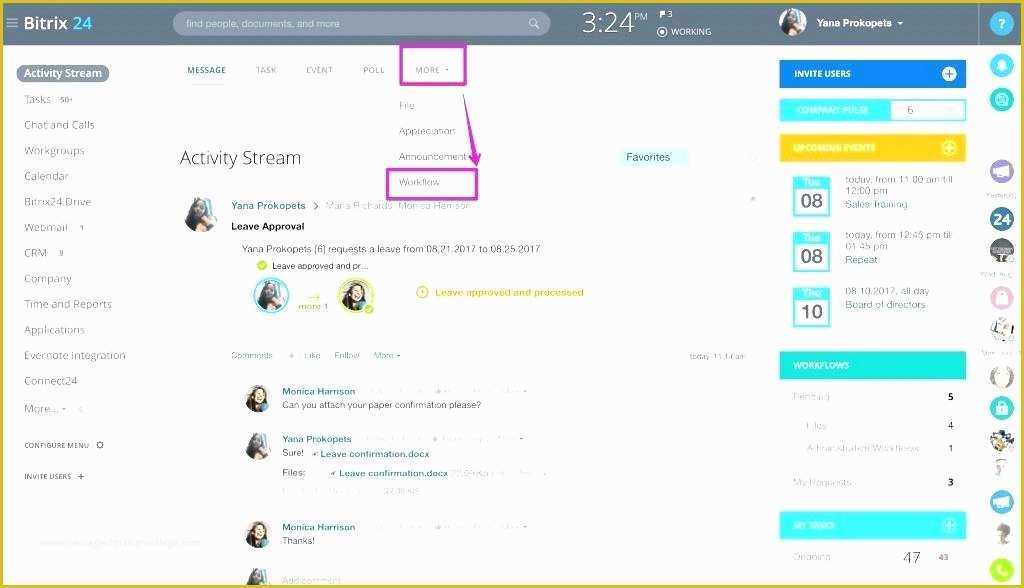Viewport: 1024px width, 588px height.
Task: Click the Follow link under the post
Action: point(347,355)
